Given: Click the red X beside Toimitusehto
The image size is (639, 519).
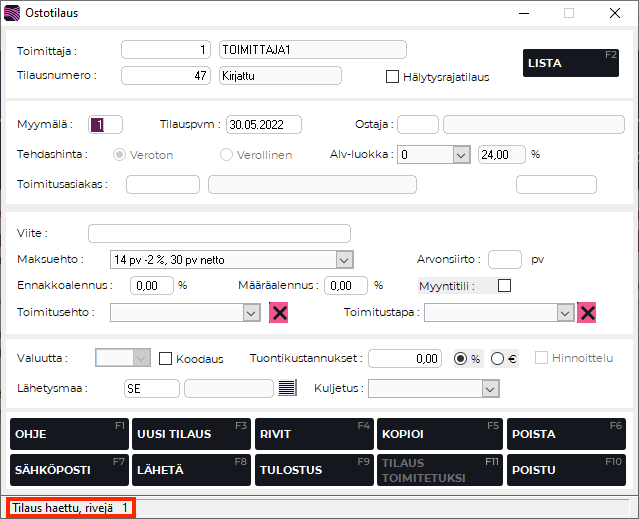Looking at the screenshot, I should click(x=280, y=313).
